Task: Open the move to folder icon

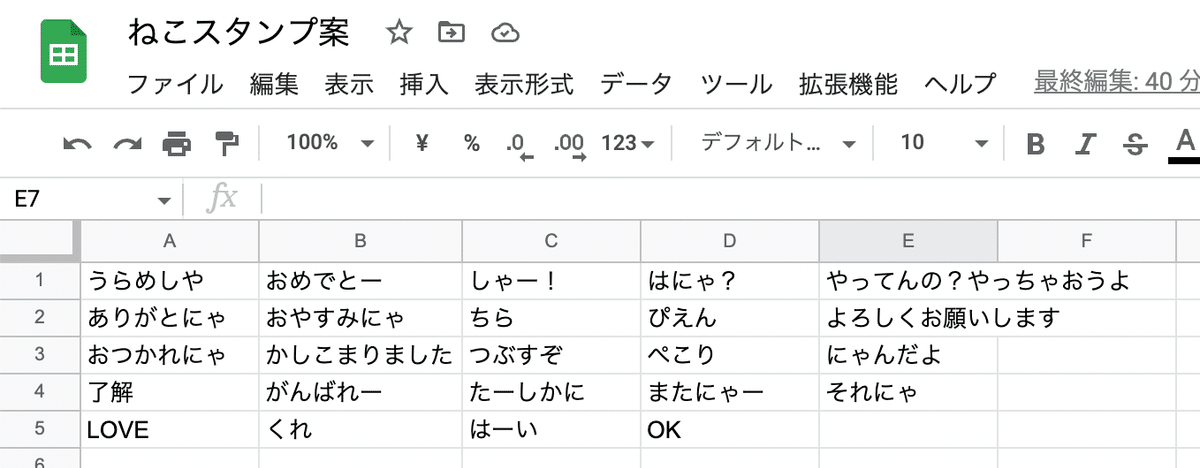Action: coord(452,33)
